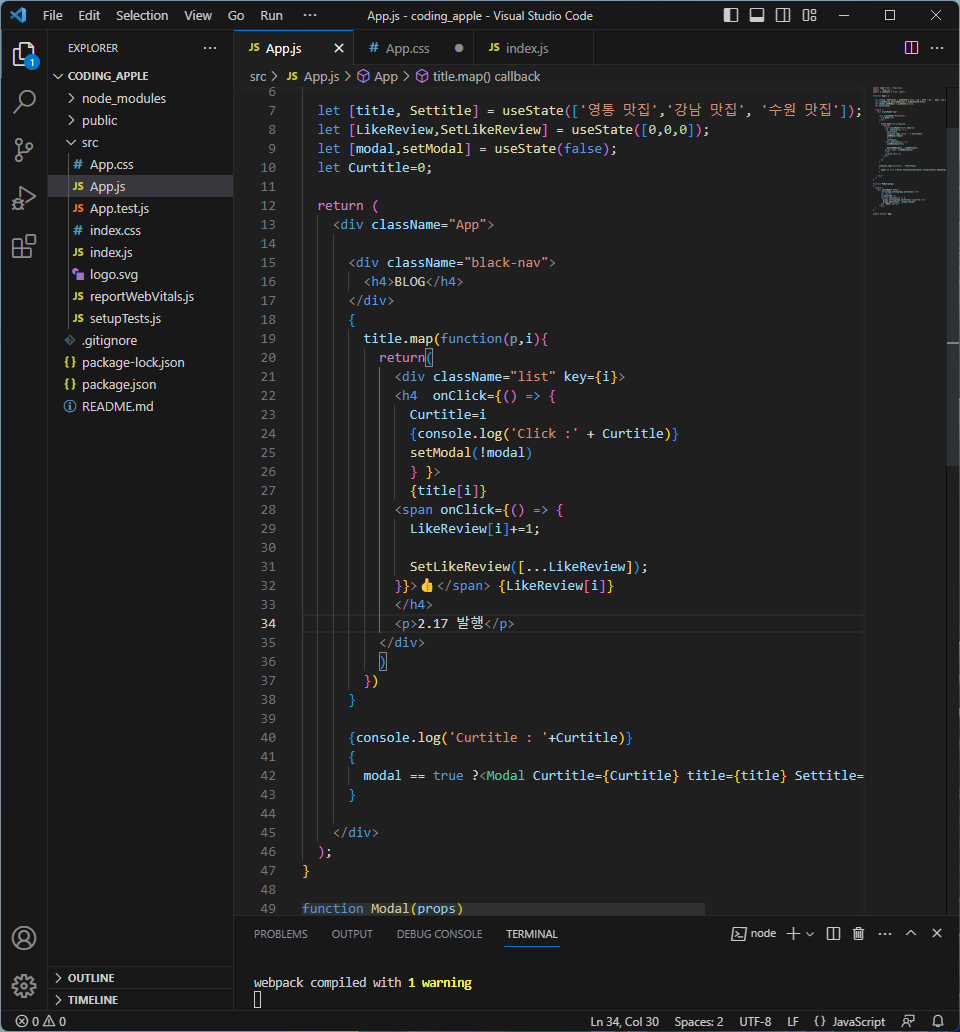This screenshot has width=960, height=1032.
Task: Switch to the PROBLEMS panel tab
Action: coord(281,934)
